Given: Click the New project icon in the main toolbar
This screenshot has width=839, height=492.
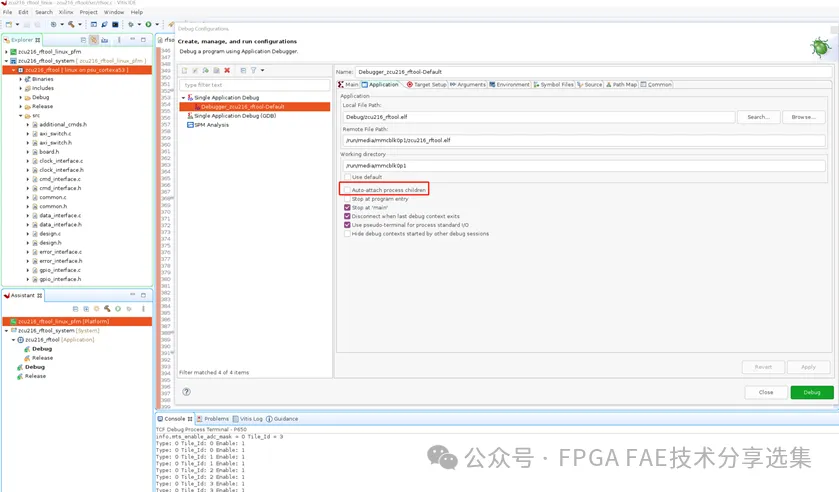Looking at the screenshot, I should pyautogui.click(x=9, y=24).
